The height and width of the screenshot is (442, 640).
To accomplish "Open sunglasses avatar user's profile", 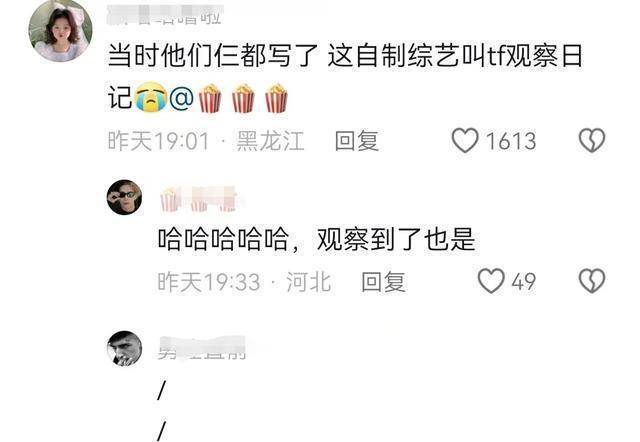I will tap(124, 197).
